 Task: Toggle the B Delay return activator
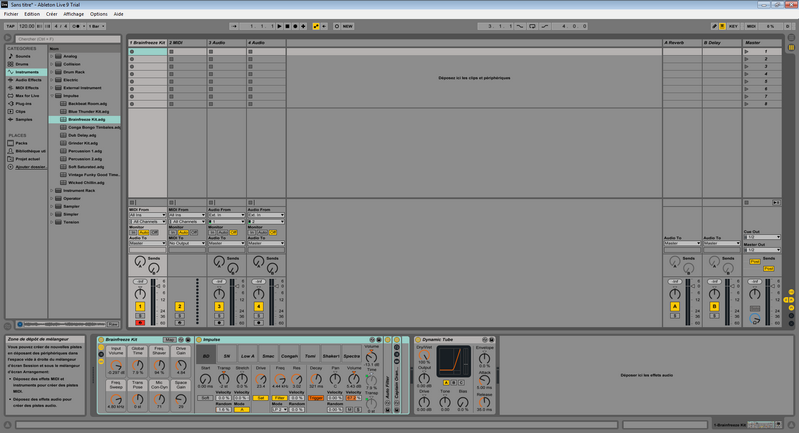(x=714, y=306)
